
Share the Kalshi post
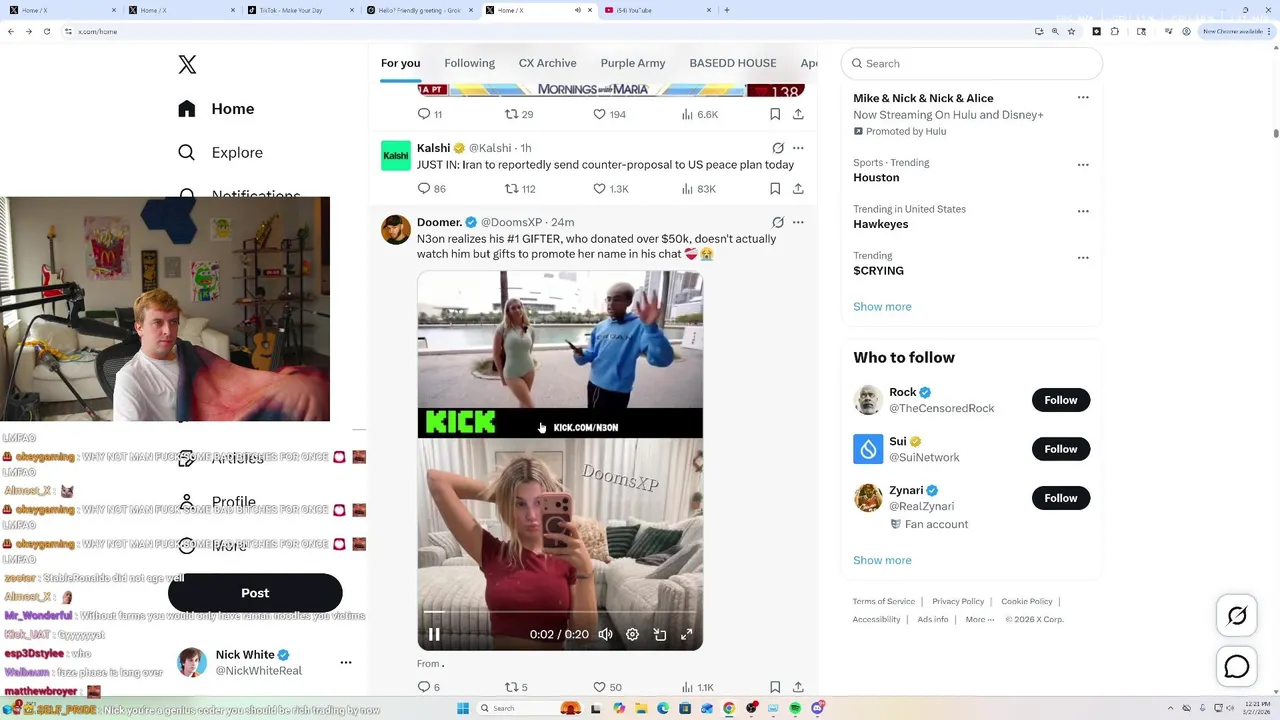click(x=798, y=189)
